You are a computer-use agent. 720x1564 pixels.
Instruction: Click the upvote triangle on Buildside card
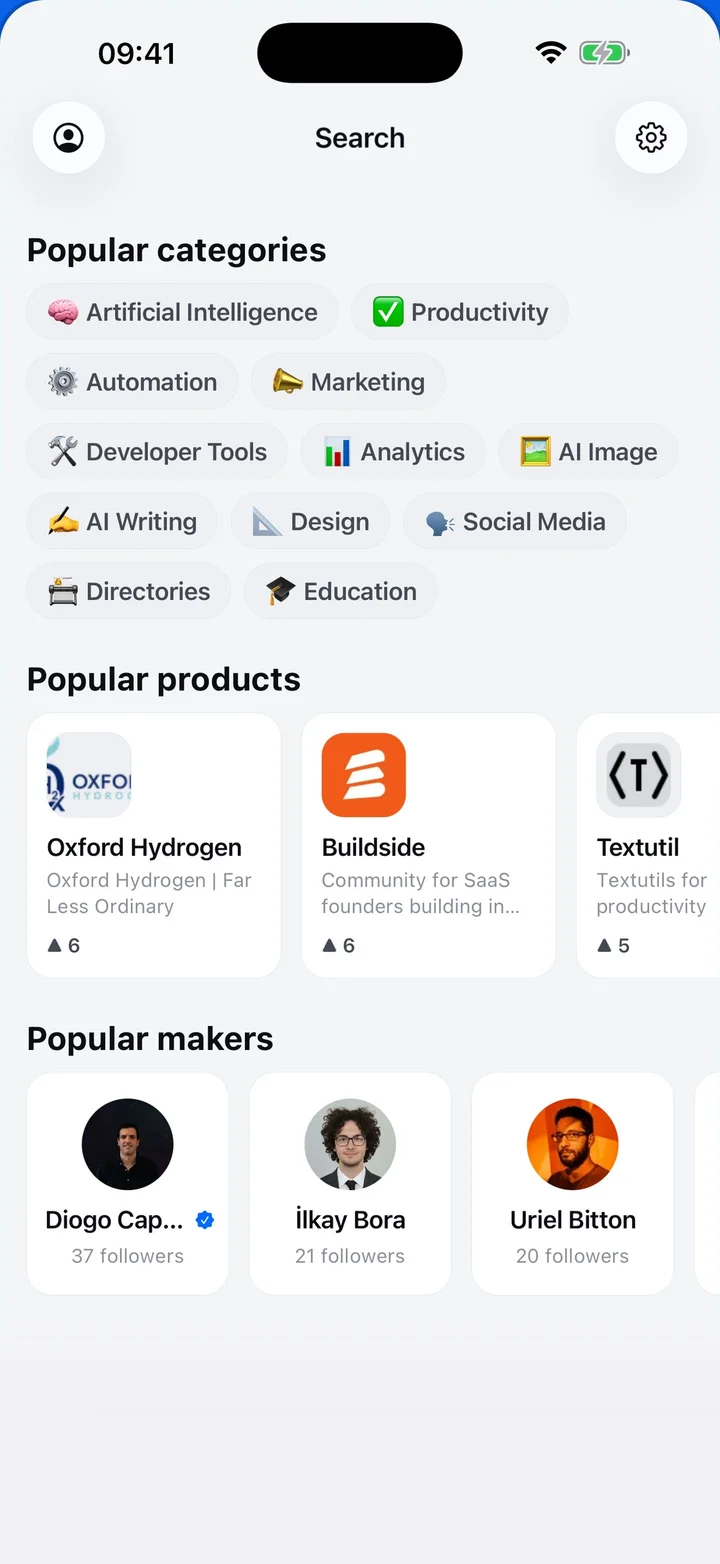coord(329,945)
